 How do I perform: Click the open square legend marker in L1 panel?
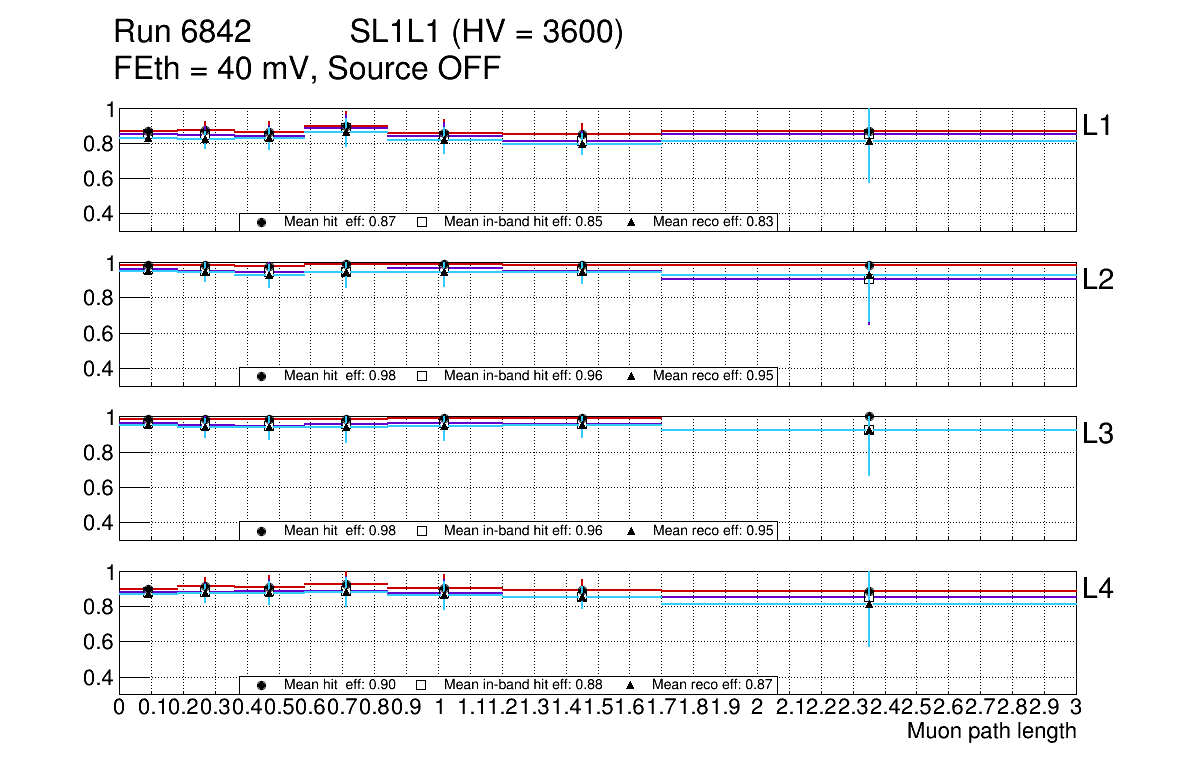click(x=422, y=222)
